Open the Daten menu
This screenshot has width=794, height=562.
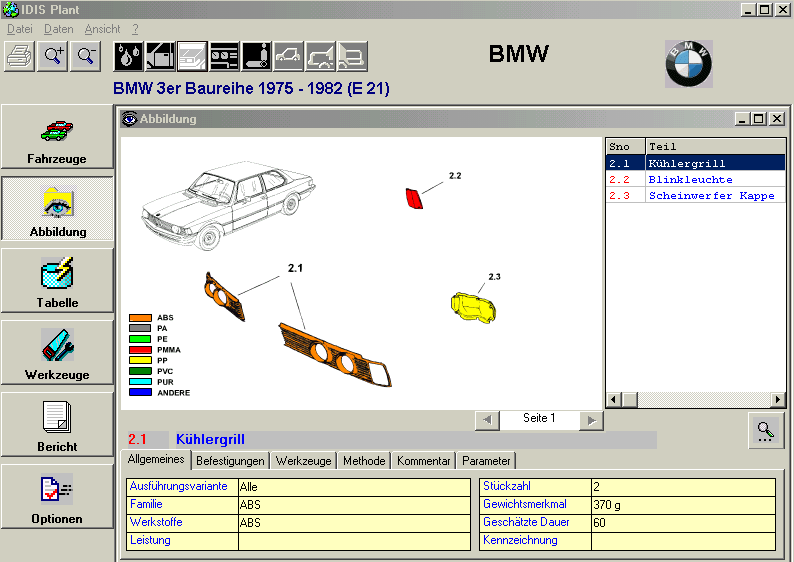tap(59, 29)
